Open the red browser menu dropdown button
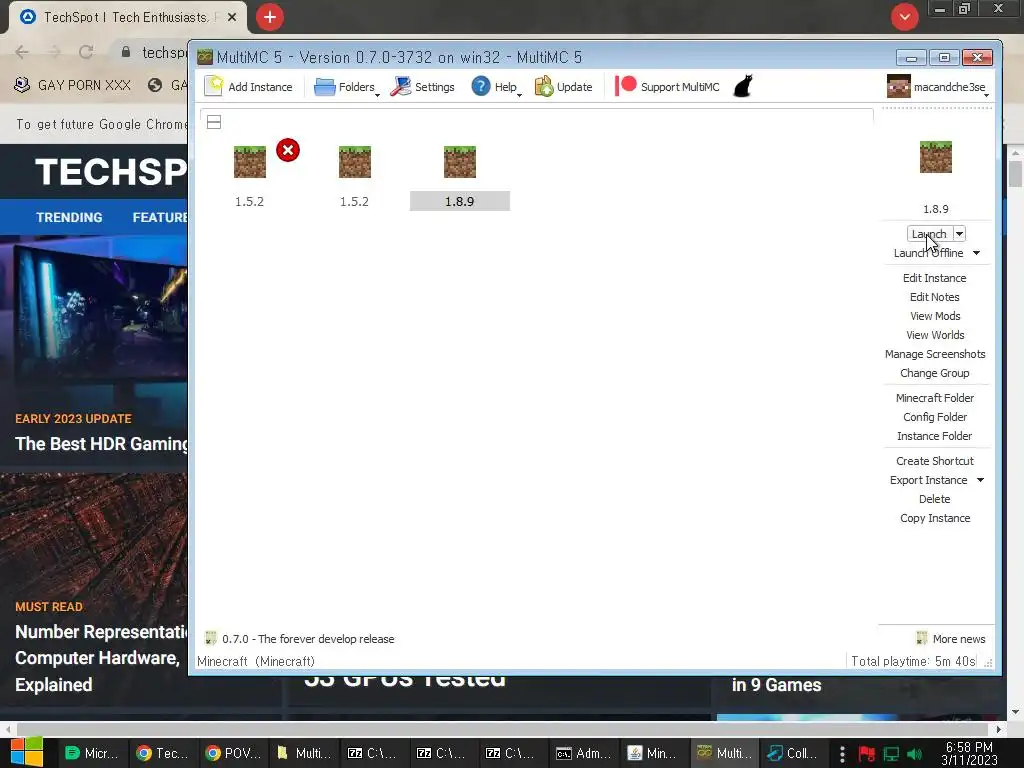1024x768 pixels. [904, 17]
